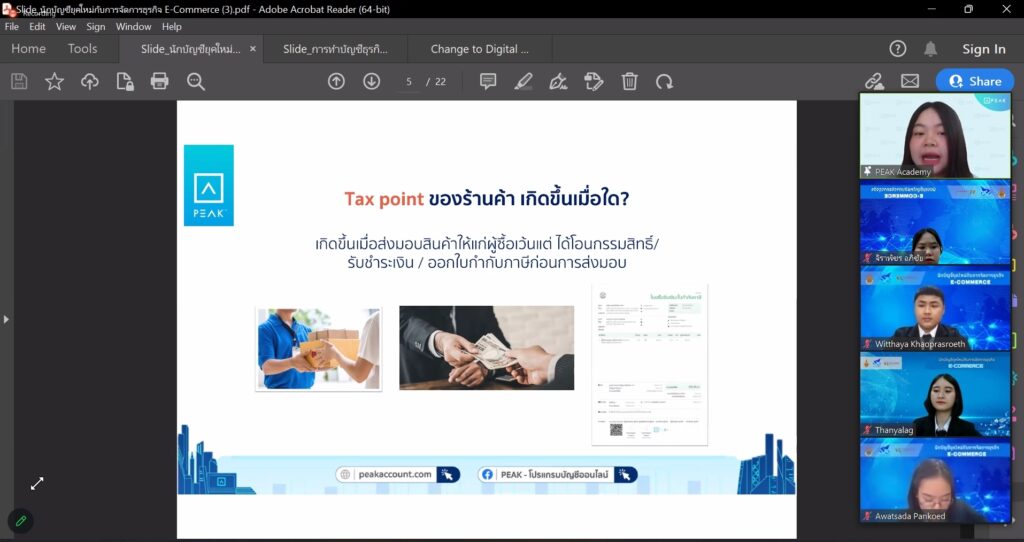The width and height of the screenshot is (1024, 542).
Task: Click the money handover photo
Action: click(487, 348)
